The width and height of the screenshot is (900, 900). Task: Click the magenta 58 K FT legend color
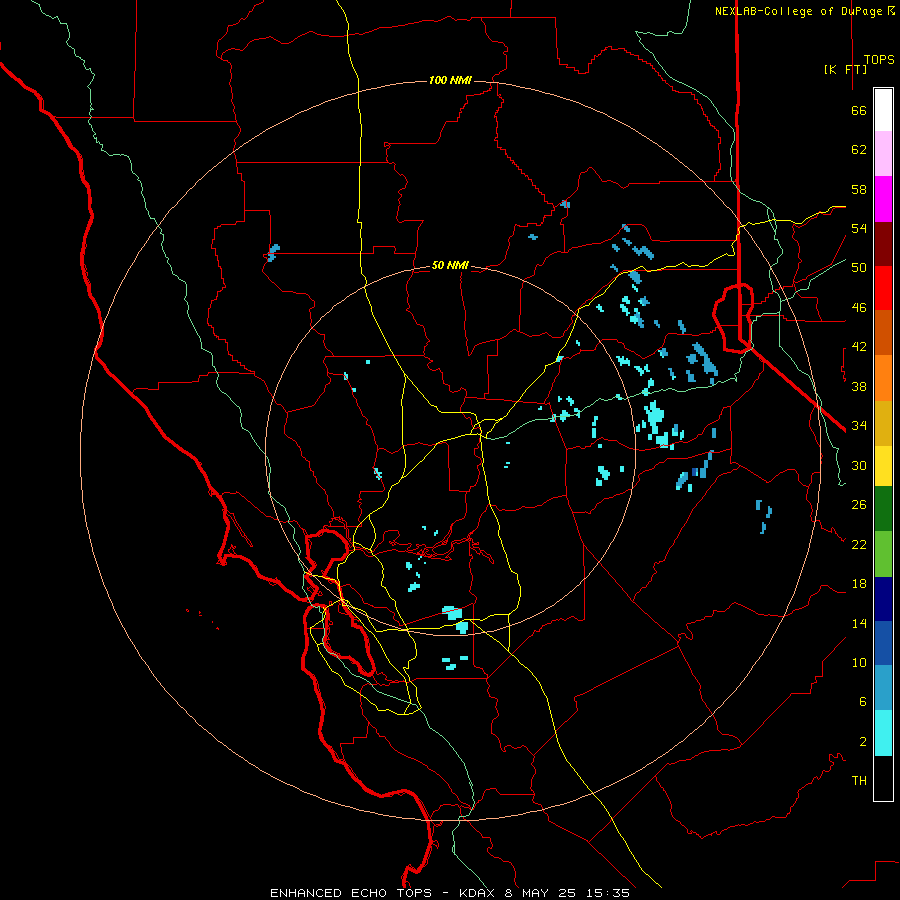pos(883,199)
